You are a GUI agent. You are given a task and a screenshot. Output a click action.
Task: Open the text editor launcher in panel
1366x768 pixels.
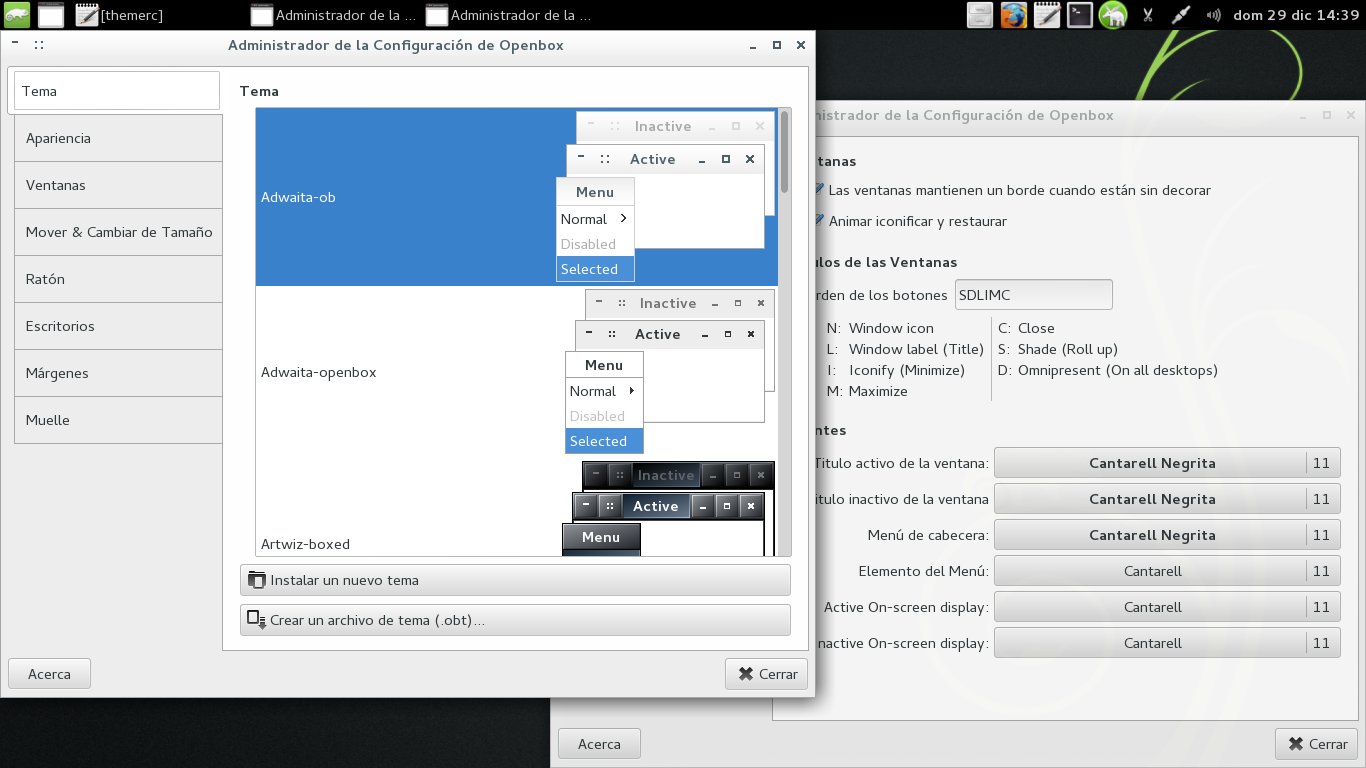pos(1047,15)
